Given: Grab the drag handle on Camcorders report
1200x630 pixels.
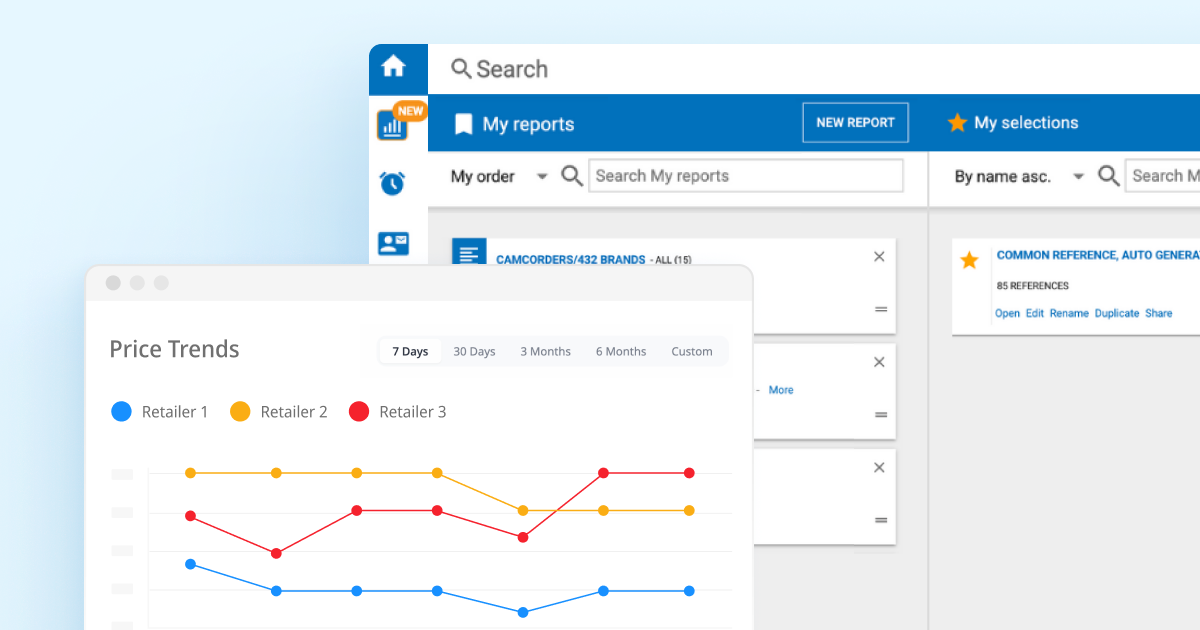Looking at the screenshot, I should tap(881, 310).
